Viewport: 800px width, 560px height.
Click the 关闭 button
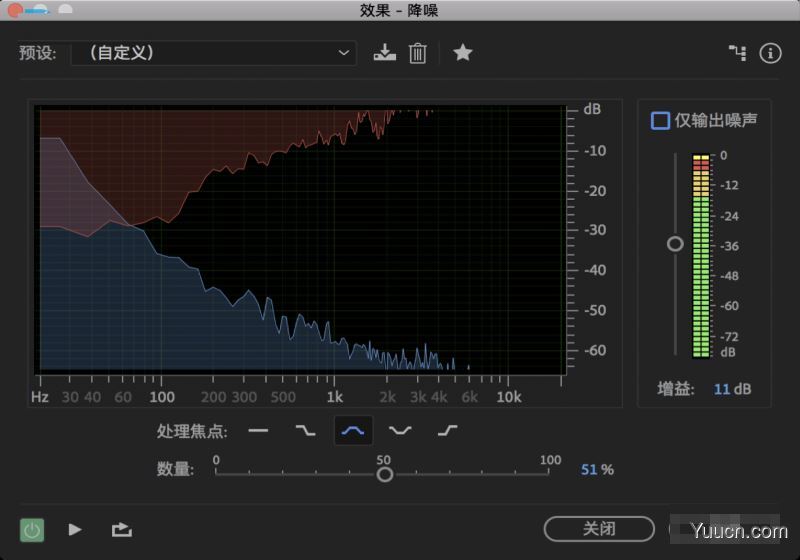pos(599,529)
